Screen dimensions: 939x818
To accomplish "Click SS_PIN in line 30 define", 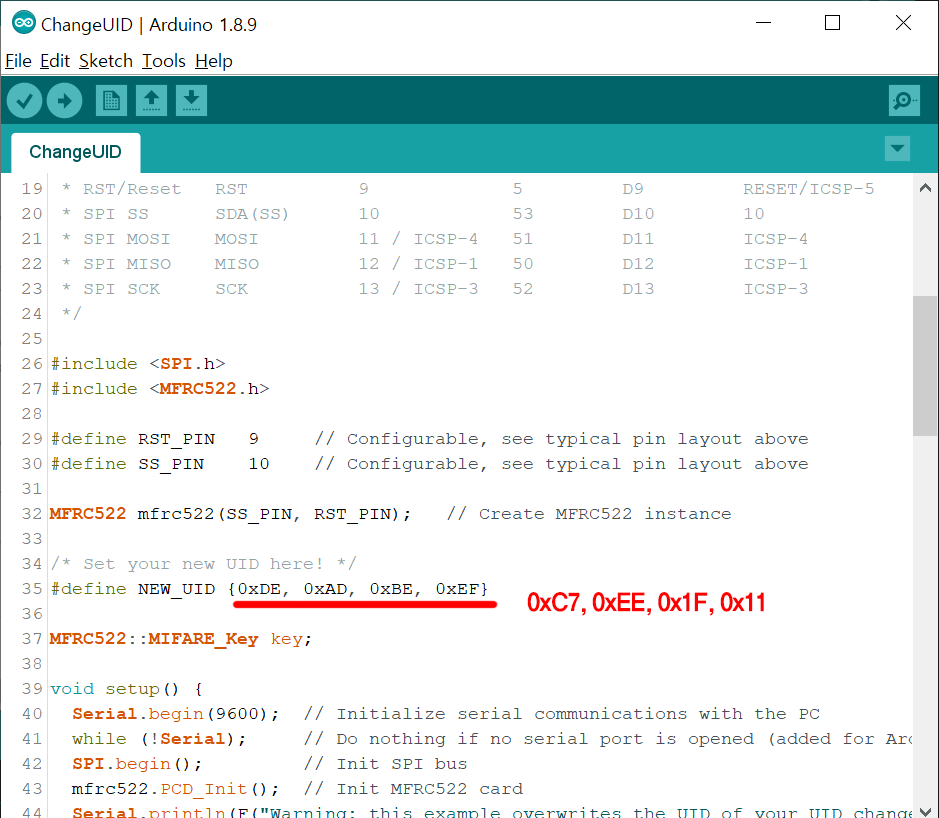I will click(x=171, y=465).
